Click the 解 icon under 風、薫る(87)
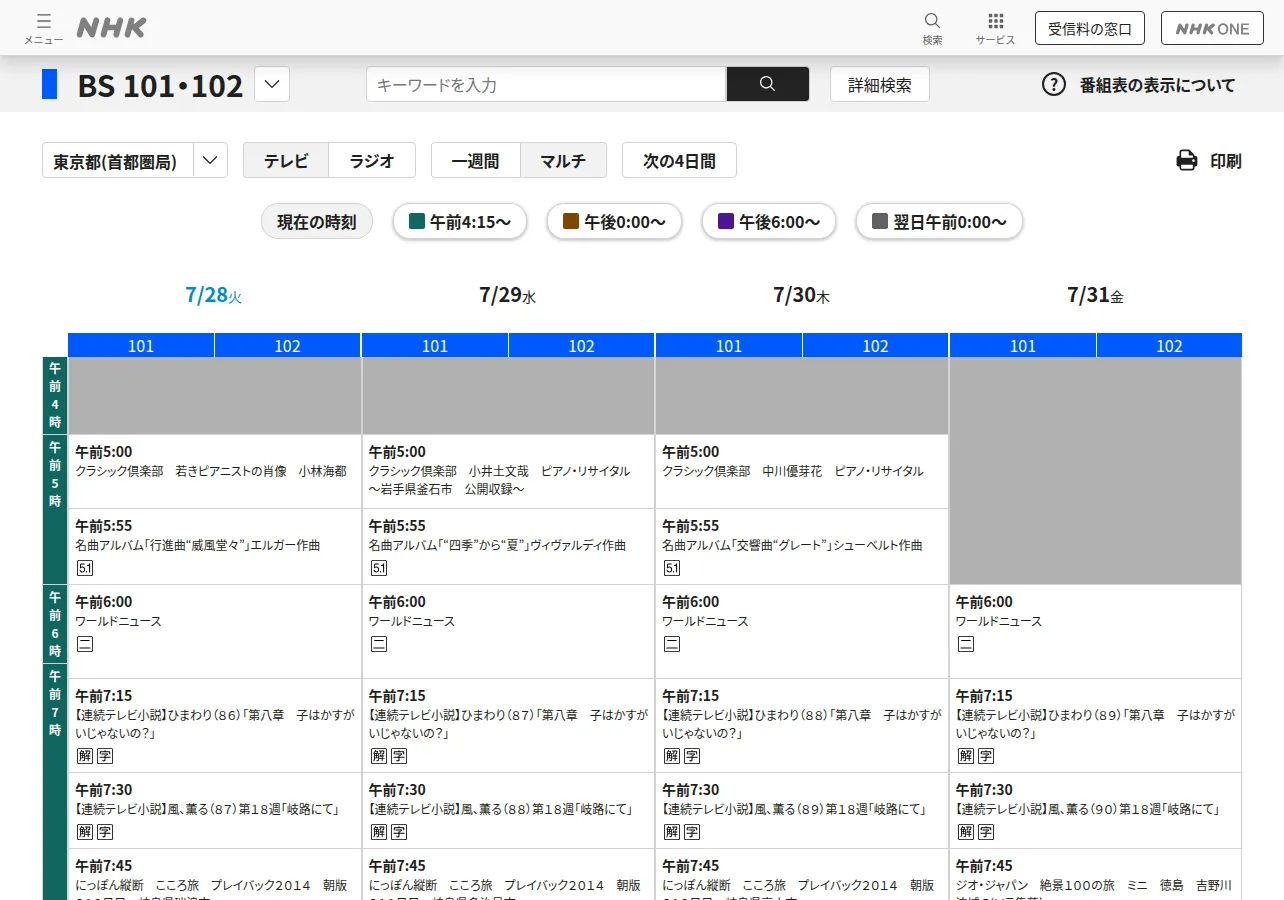 pos(85,832)
